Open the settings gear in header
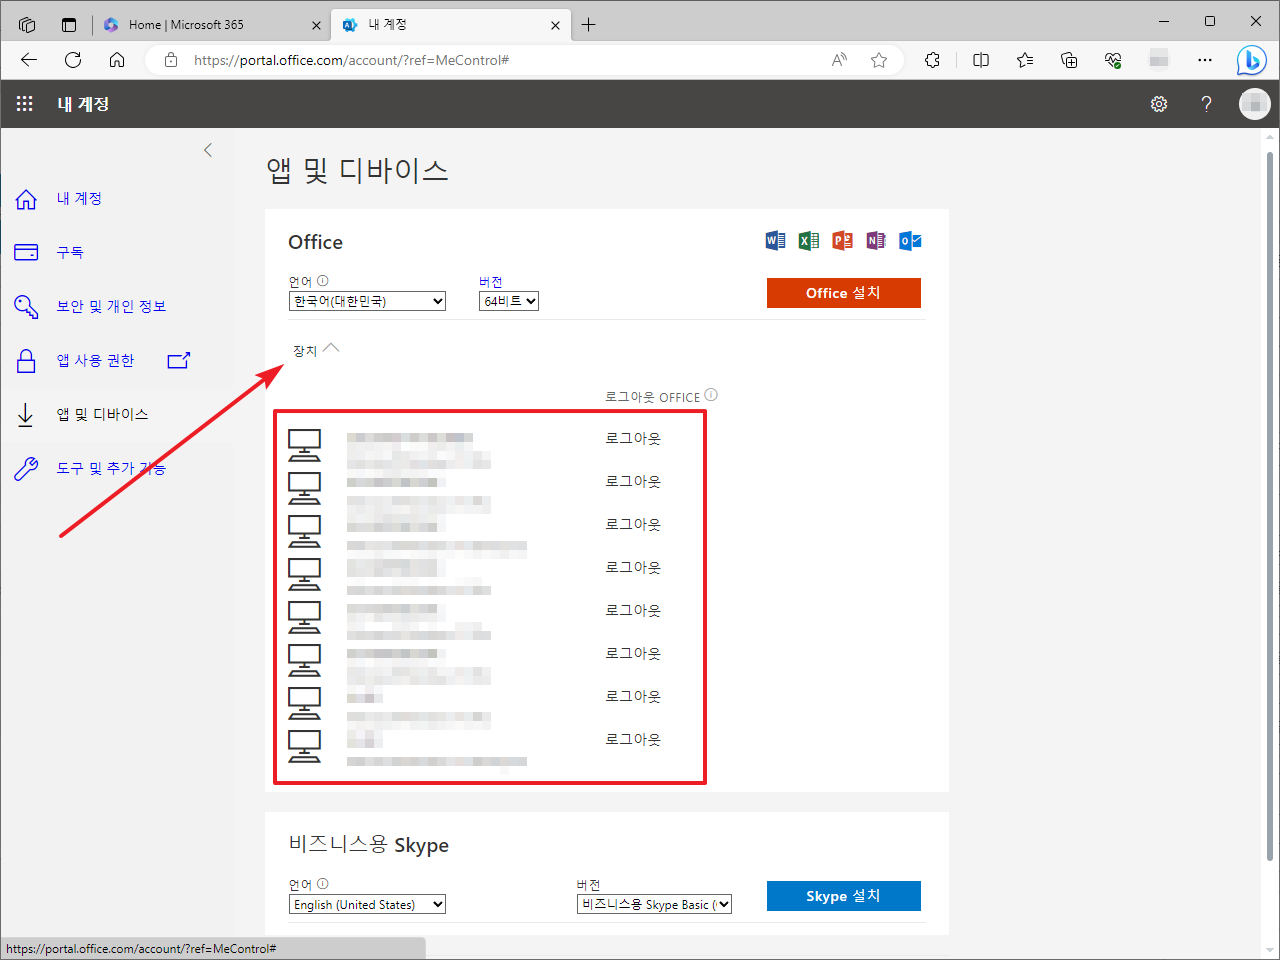Screen dimensions: 1280x960 pos(1159,104)
